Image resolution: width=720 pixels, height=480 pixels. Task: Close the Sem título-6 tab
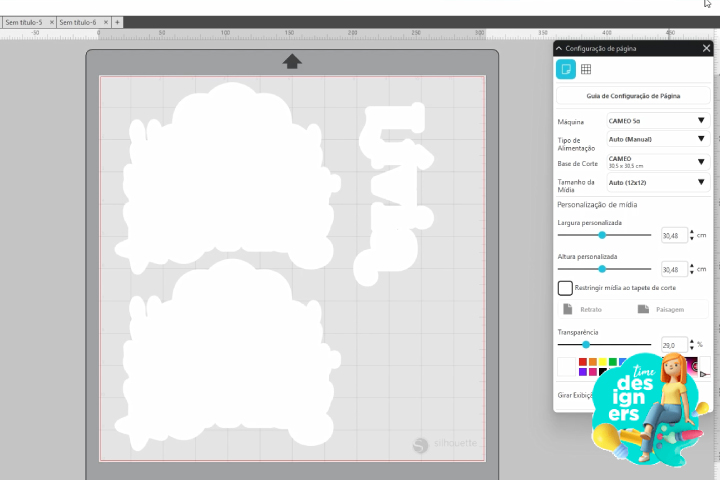(x=104, y=21)
